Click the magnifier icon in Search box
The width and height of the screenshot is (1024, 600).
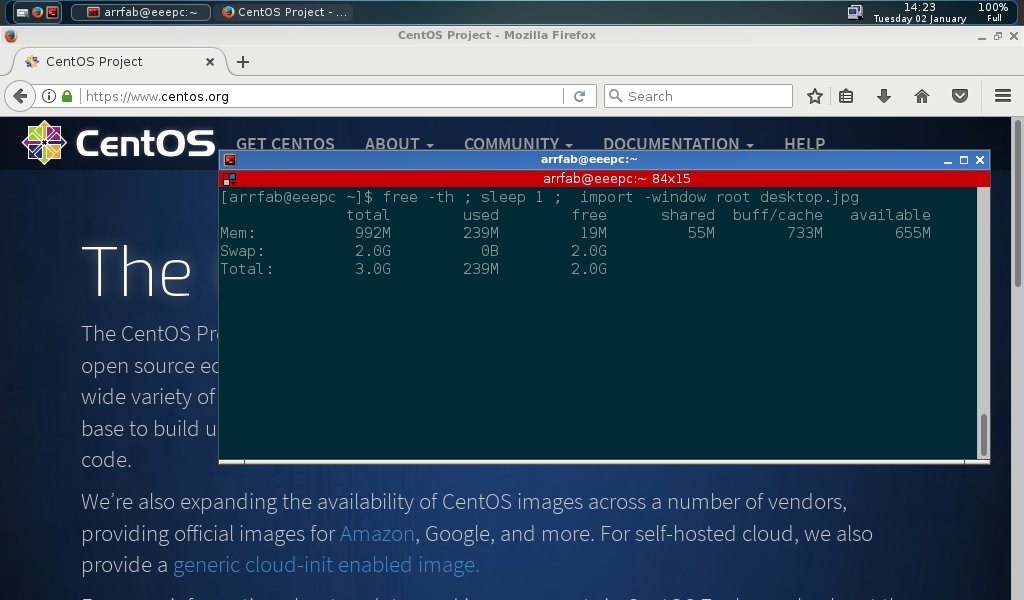615,96
